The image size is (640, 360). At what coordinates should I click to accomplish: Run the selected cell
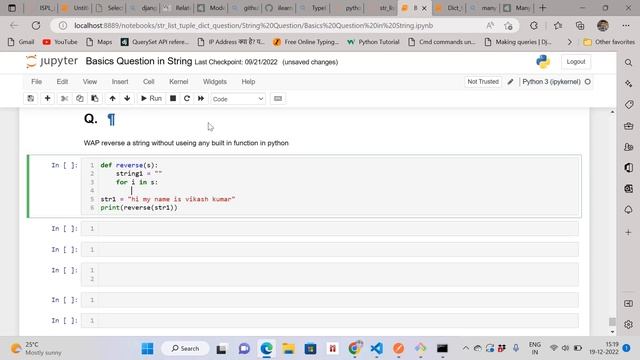click(x=151, y=98)
